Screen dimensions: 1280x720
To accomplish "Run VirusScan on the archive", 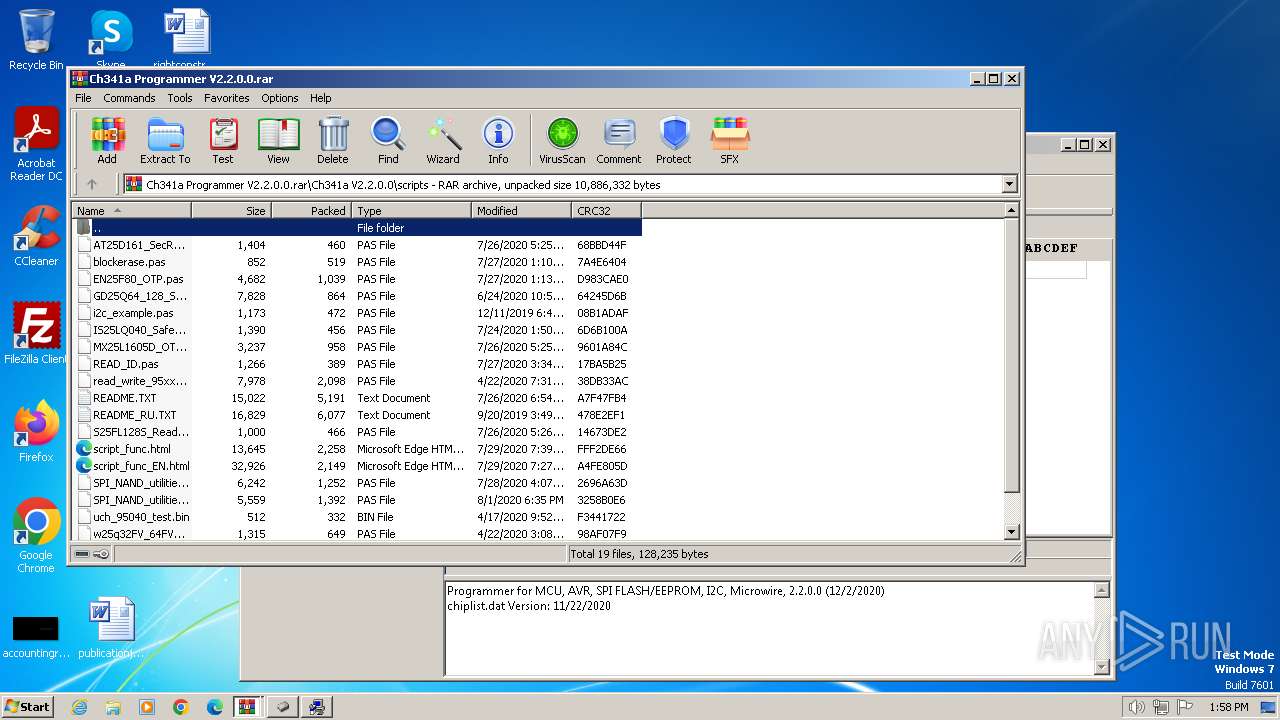I will [x=562, y=141].
